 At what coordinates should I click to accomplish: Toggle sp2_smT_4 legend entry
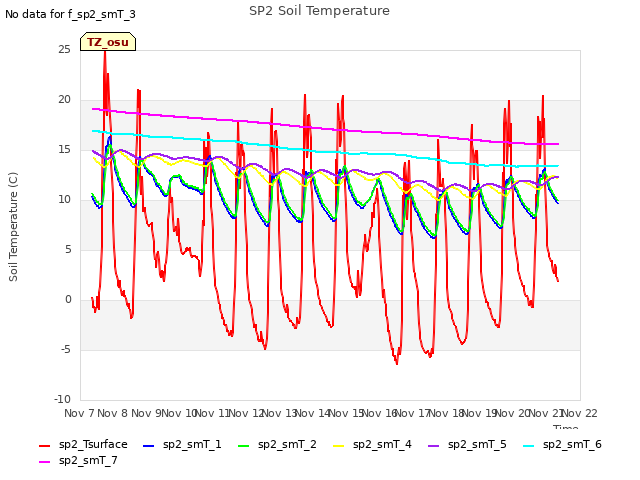[x=372, y=444]
